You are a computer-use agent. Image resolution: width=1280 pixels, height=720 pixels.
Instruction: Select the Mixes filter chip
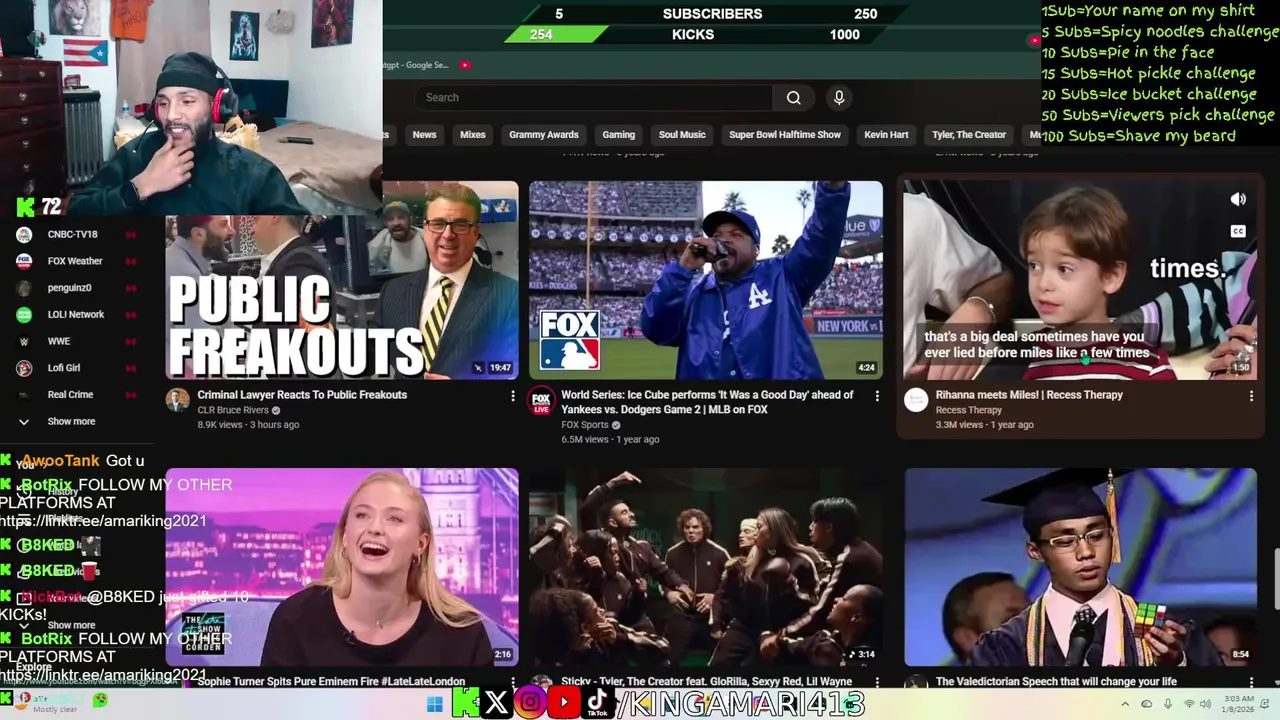(x=473, y=134)
